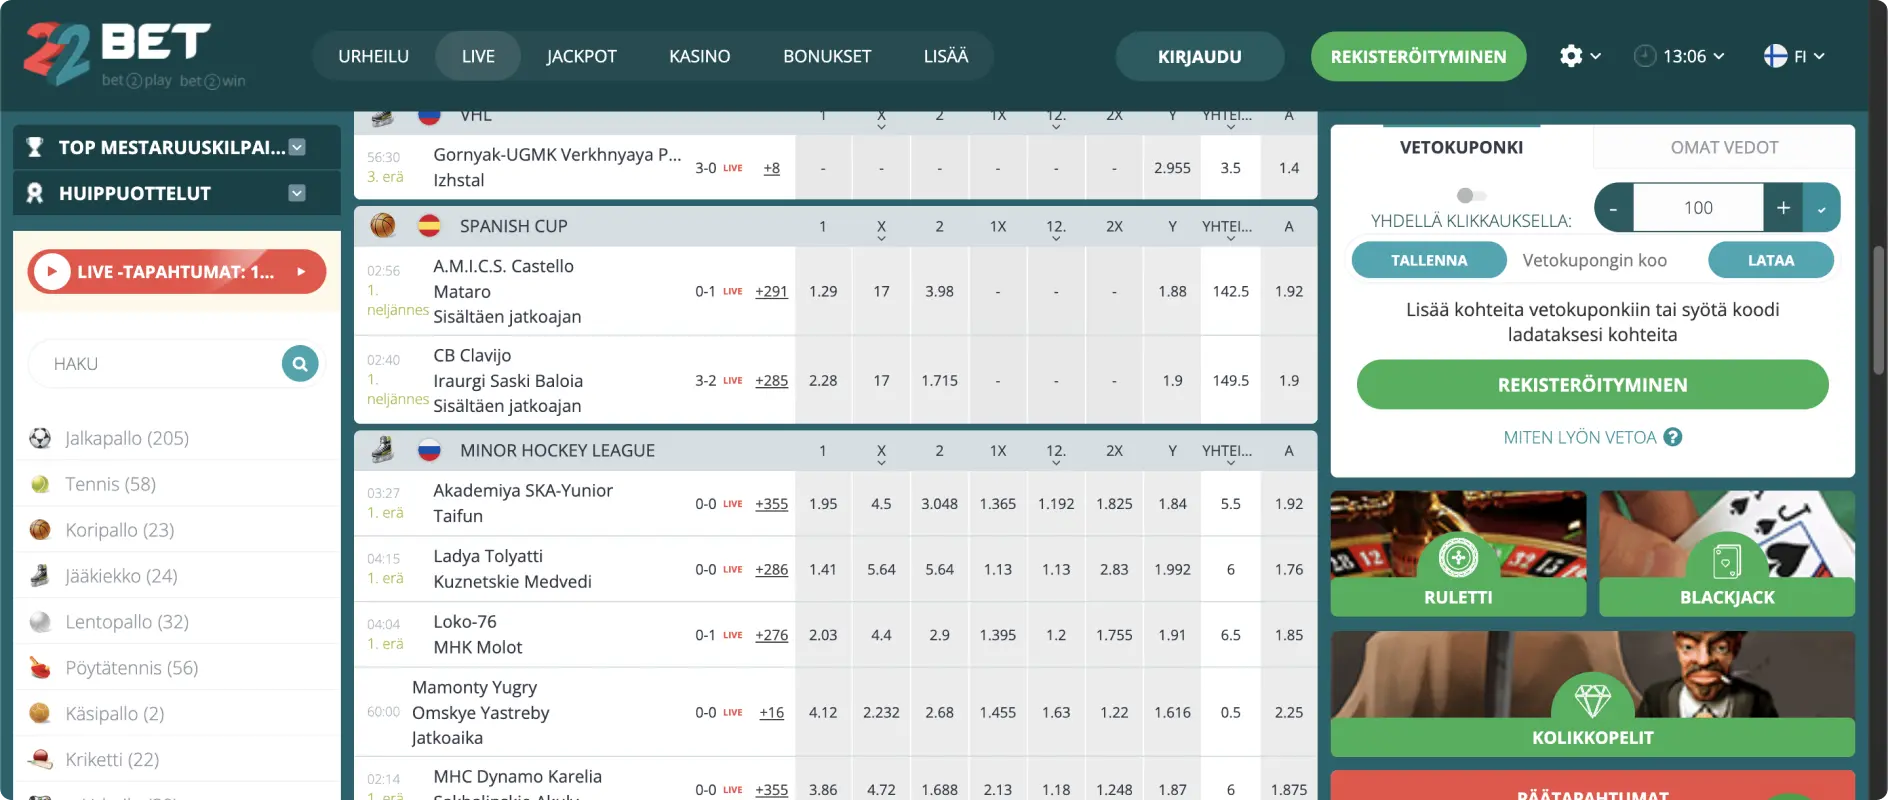Open the LIVE -TAPAHTUMAT banner button
This screenshot has height=800, width=1888.
point(177,271)
